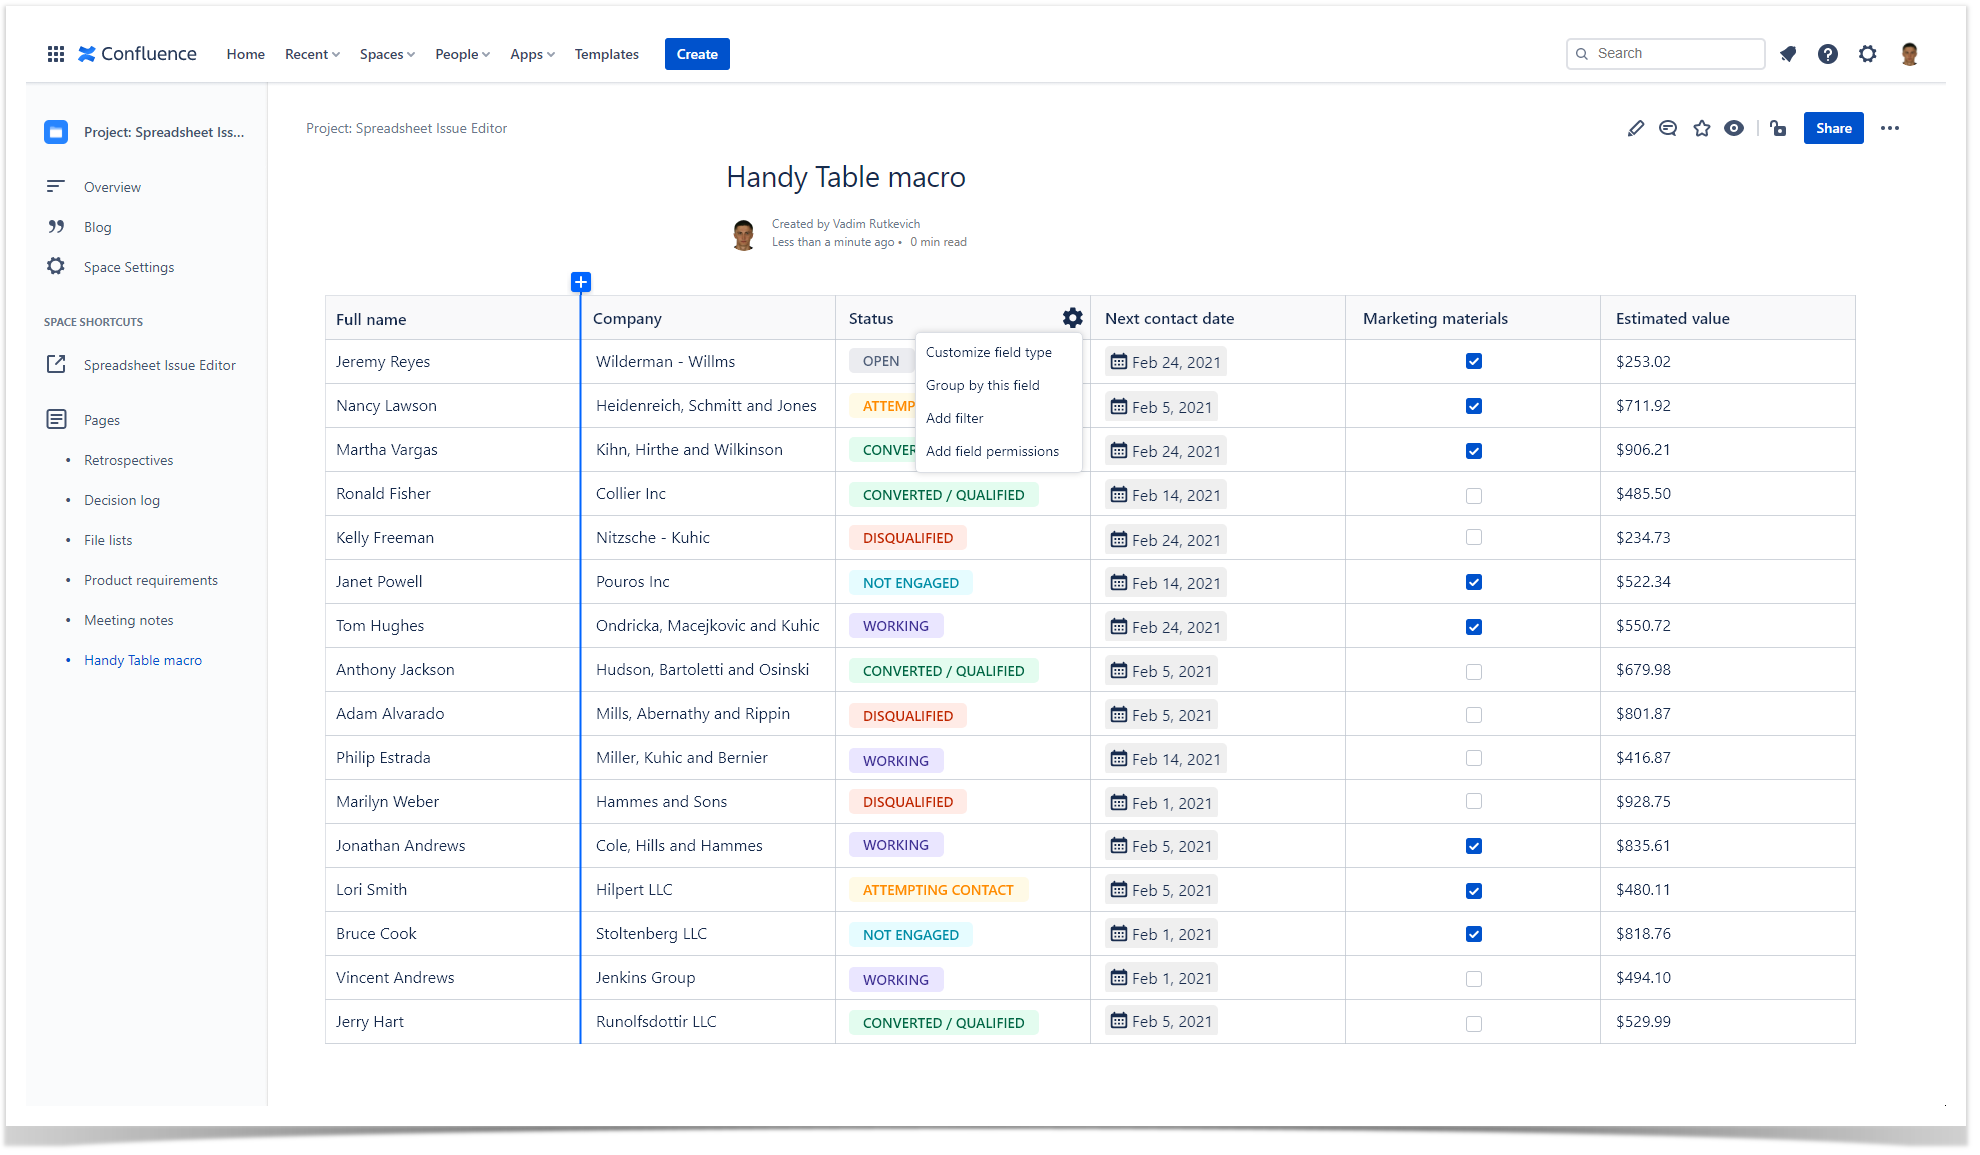Choose Add filter from the popup menu

[x=954, y=418]
